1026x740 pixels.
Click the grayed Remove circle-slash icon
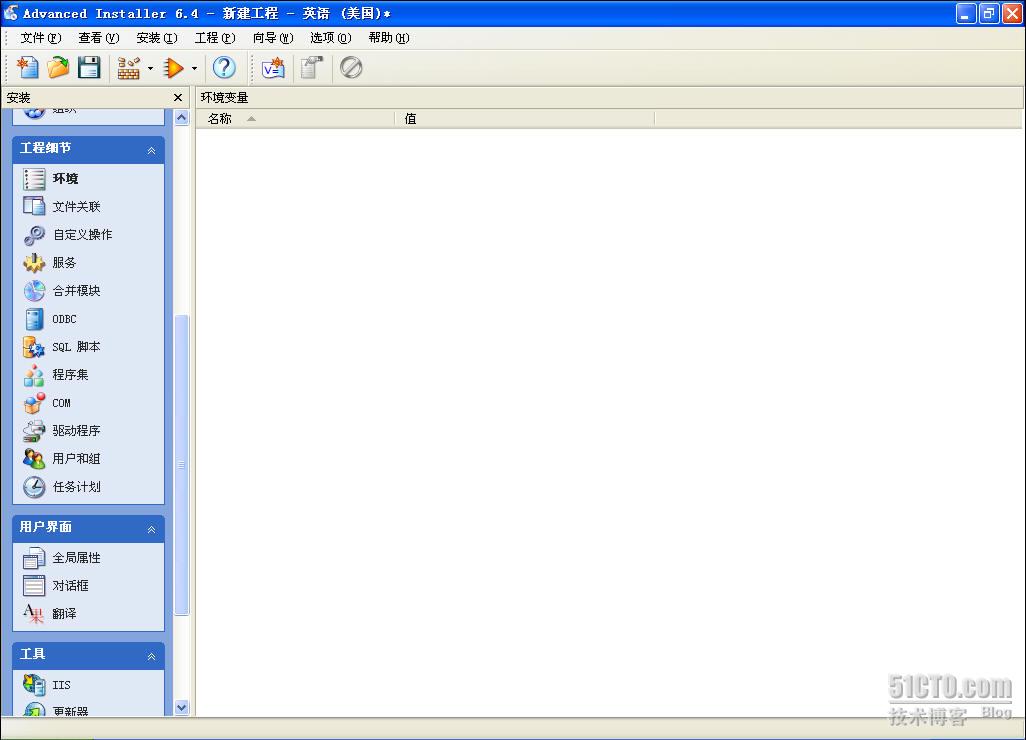pyautogui.click(x=351, y=67)
